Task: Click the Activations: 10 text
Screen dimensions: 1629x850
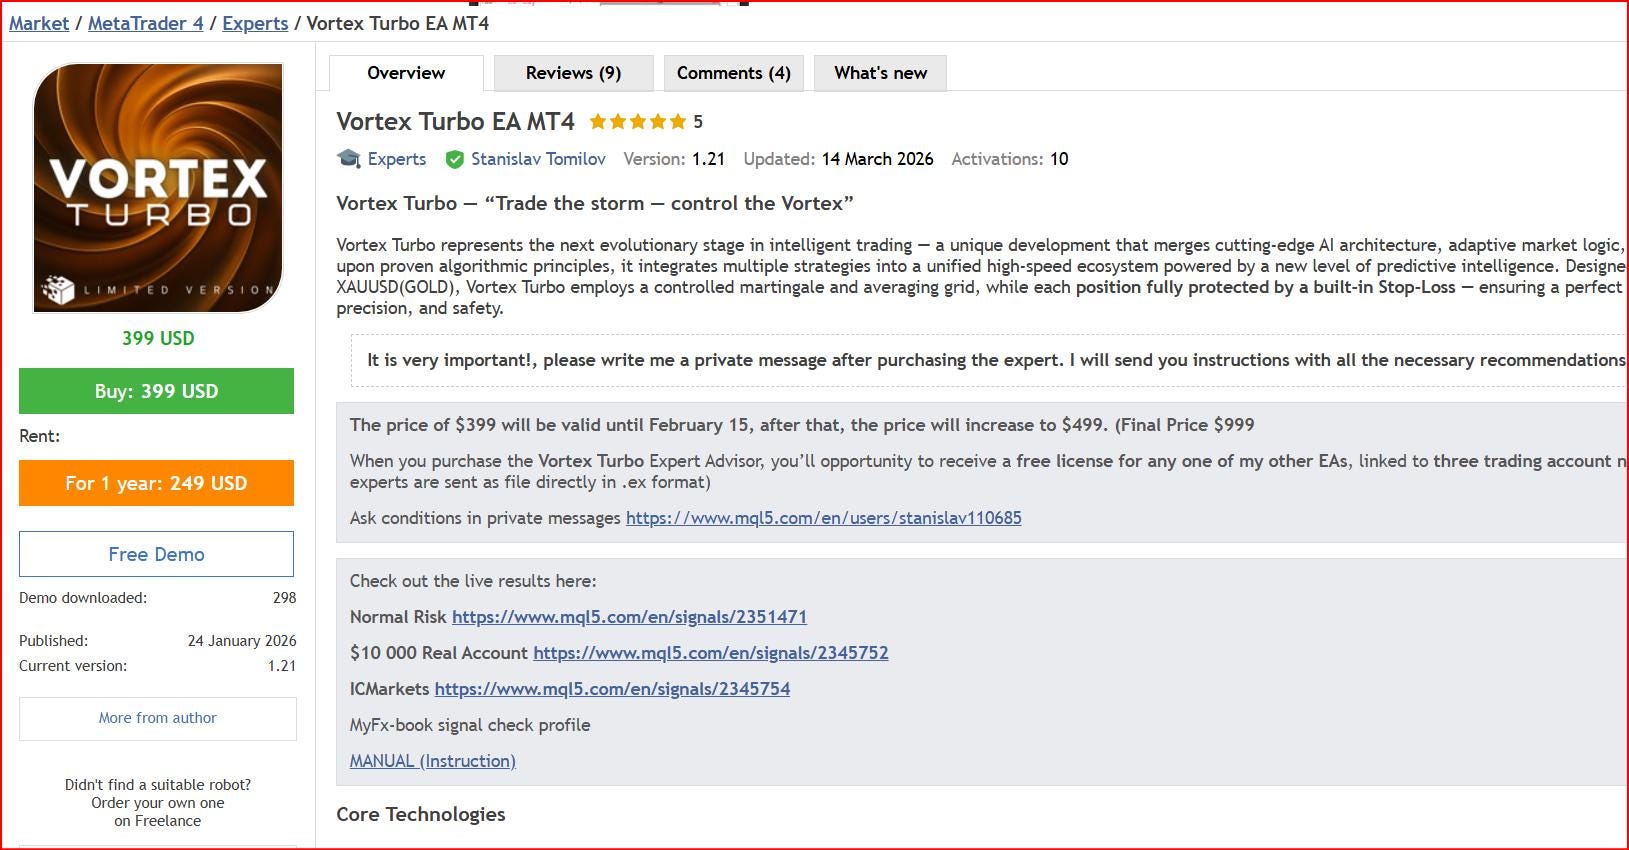Action: point(1010,159)
